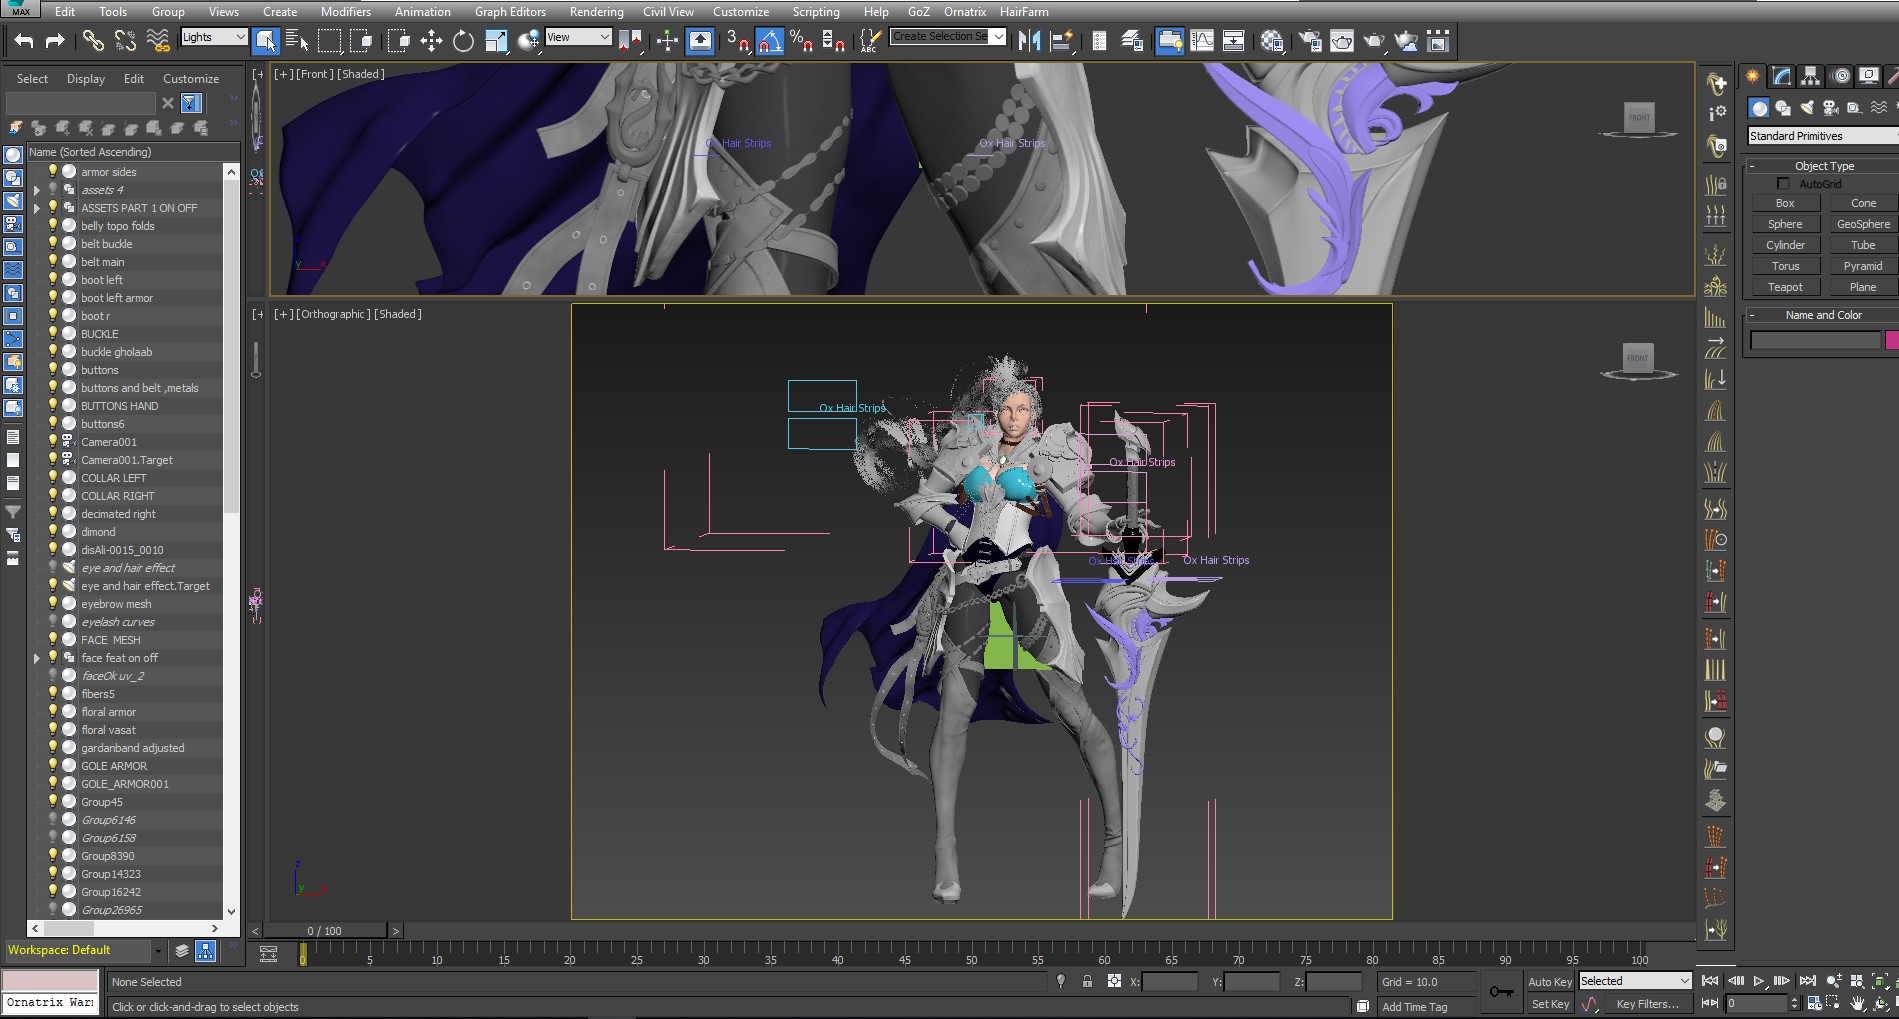Open the Lights selection filter dropdown

(214, 37)
